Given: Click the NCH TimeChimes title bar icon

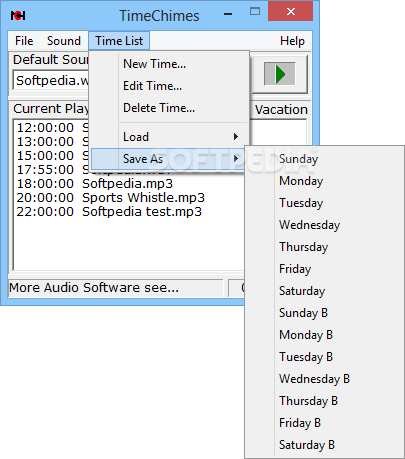Looking at the screenshot, I should (18, 15).
